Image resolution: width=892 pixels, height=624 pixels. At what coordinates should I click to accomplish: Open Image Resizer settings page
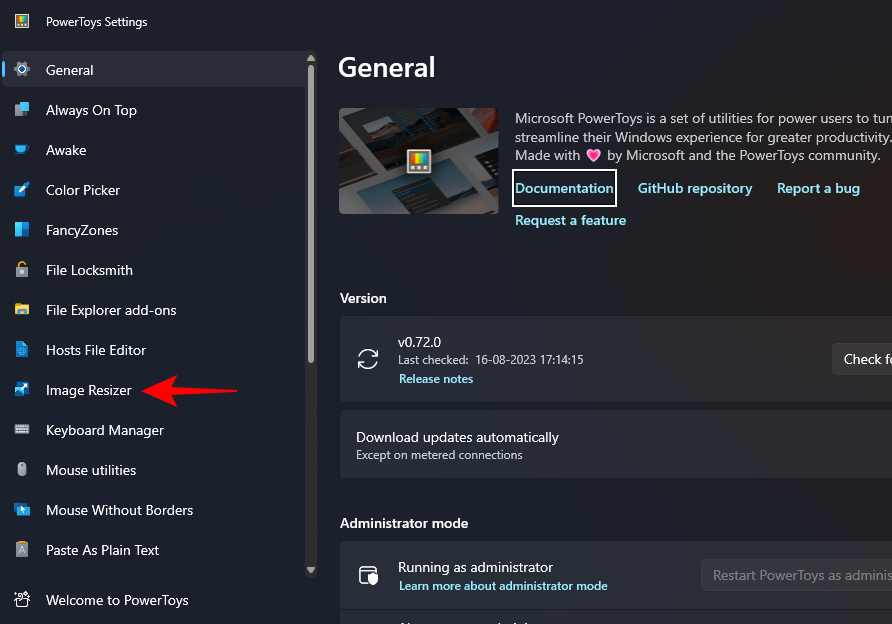[x=89, y=390]
